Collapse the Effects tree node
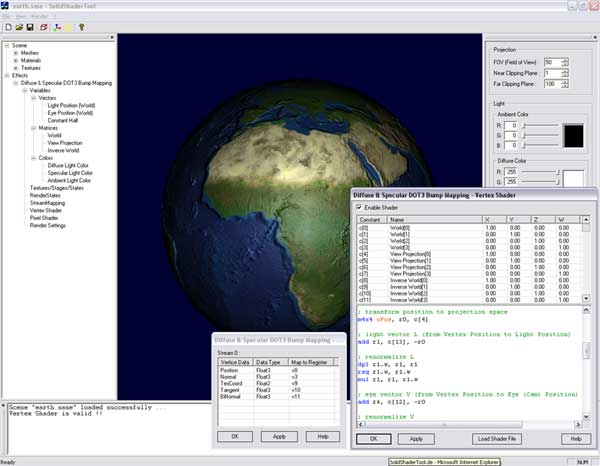The width and height of the screenshot is (600, 466). tap(7, 75)
